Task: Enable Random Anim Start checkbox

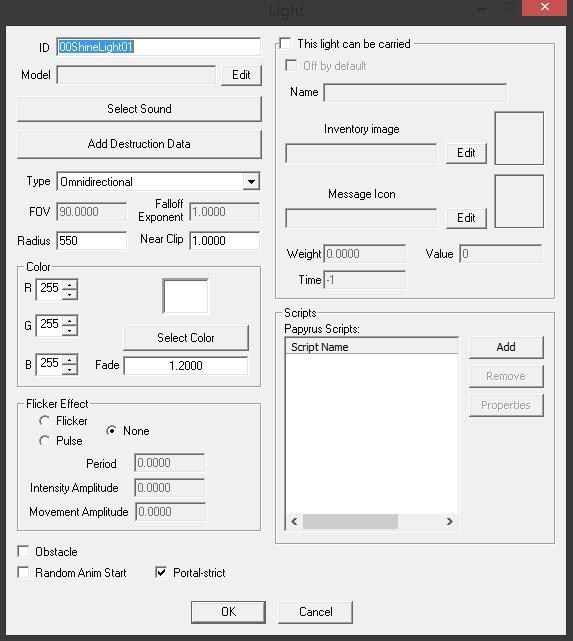Action: coord(23,572)
